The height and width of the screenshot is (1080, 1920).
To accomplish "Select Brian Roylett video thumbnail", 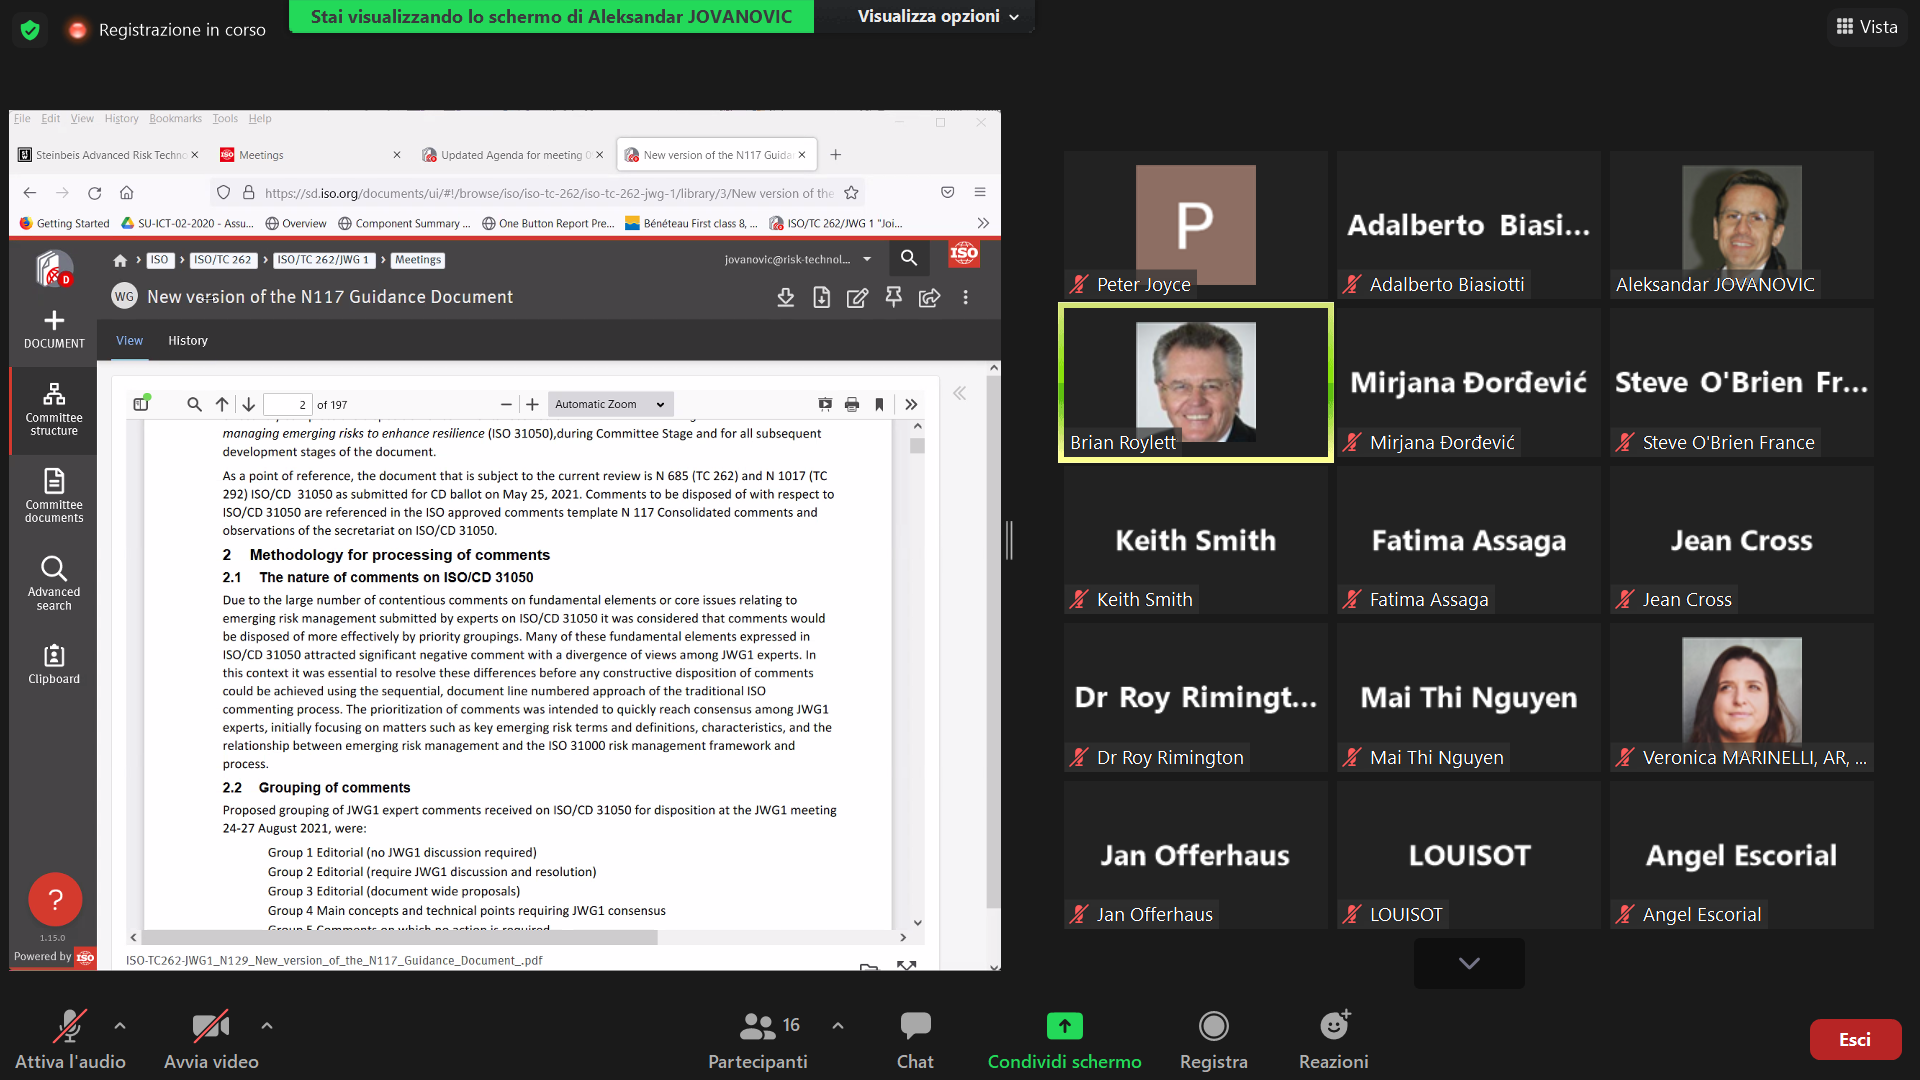I will click(1195, 383).
